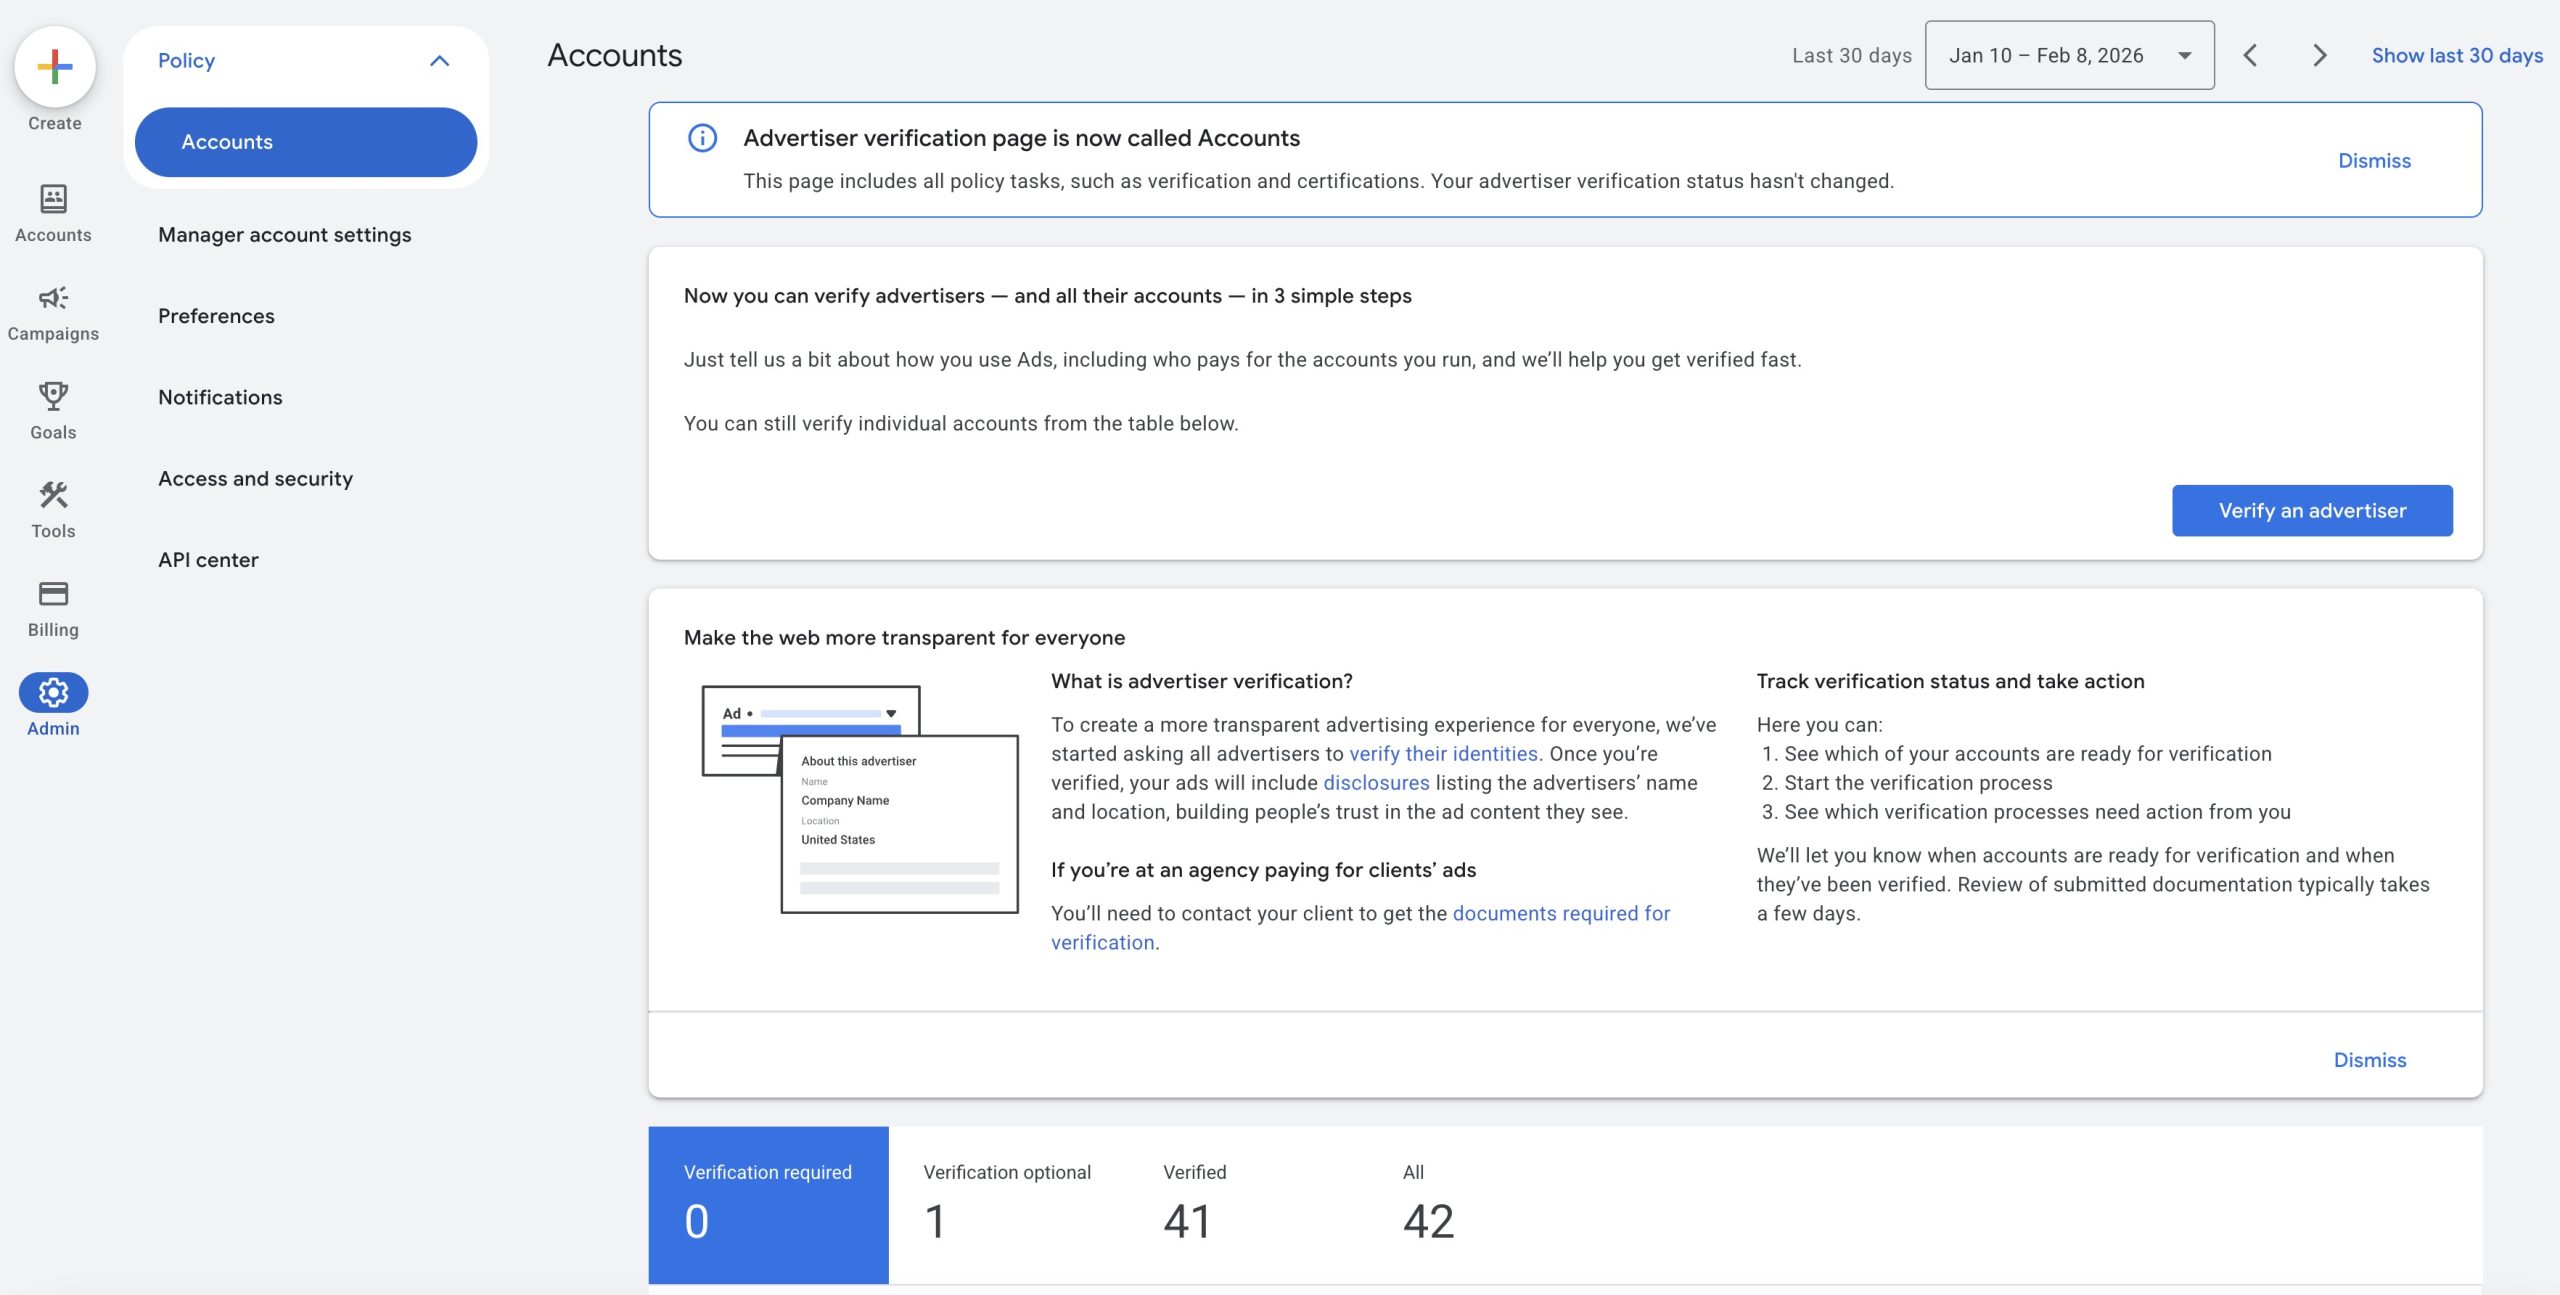
Task: Click Verify an advertiser button
Action: point(2311,511)
